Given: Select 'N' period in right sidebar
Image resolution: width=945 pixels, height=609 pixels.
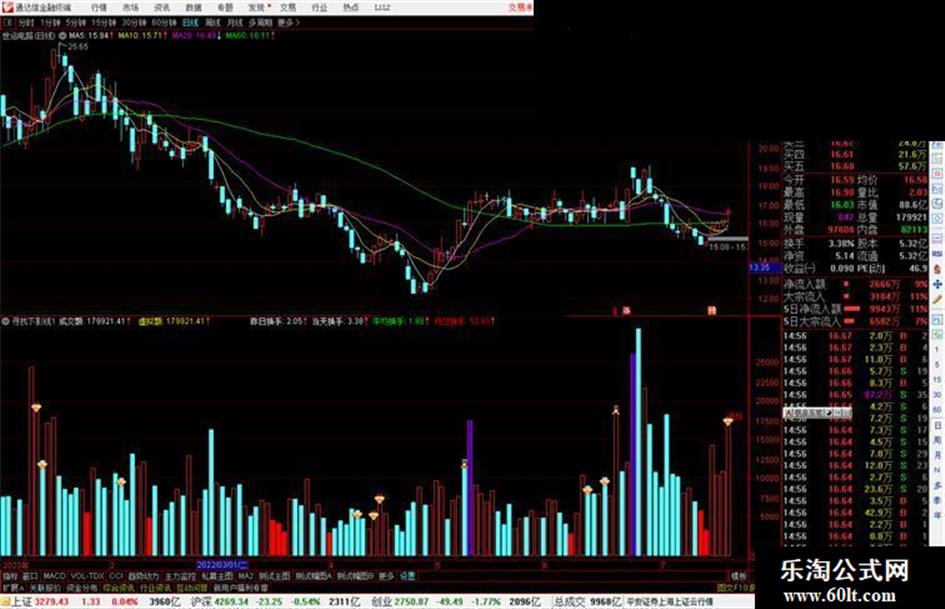Looking at the screenshot, I should point(937,470).
